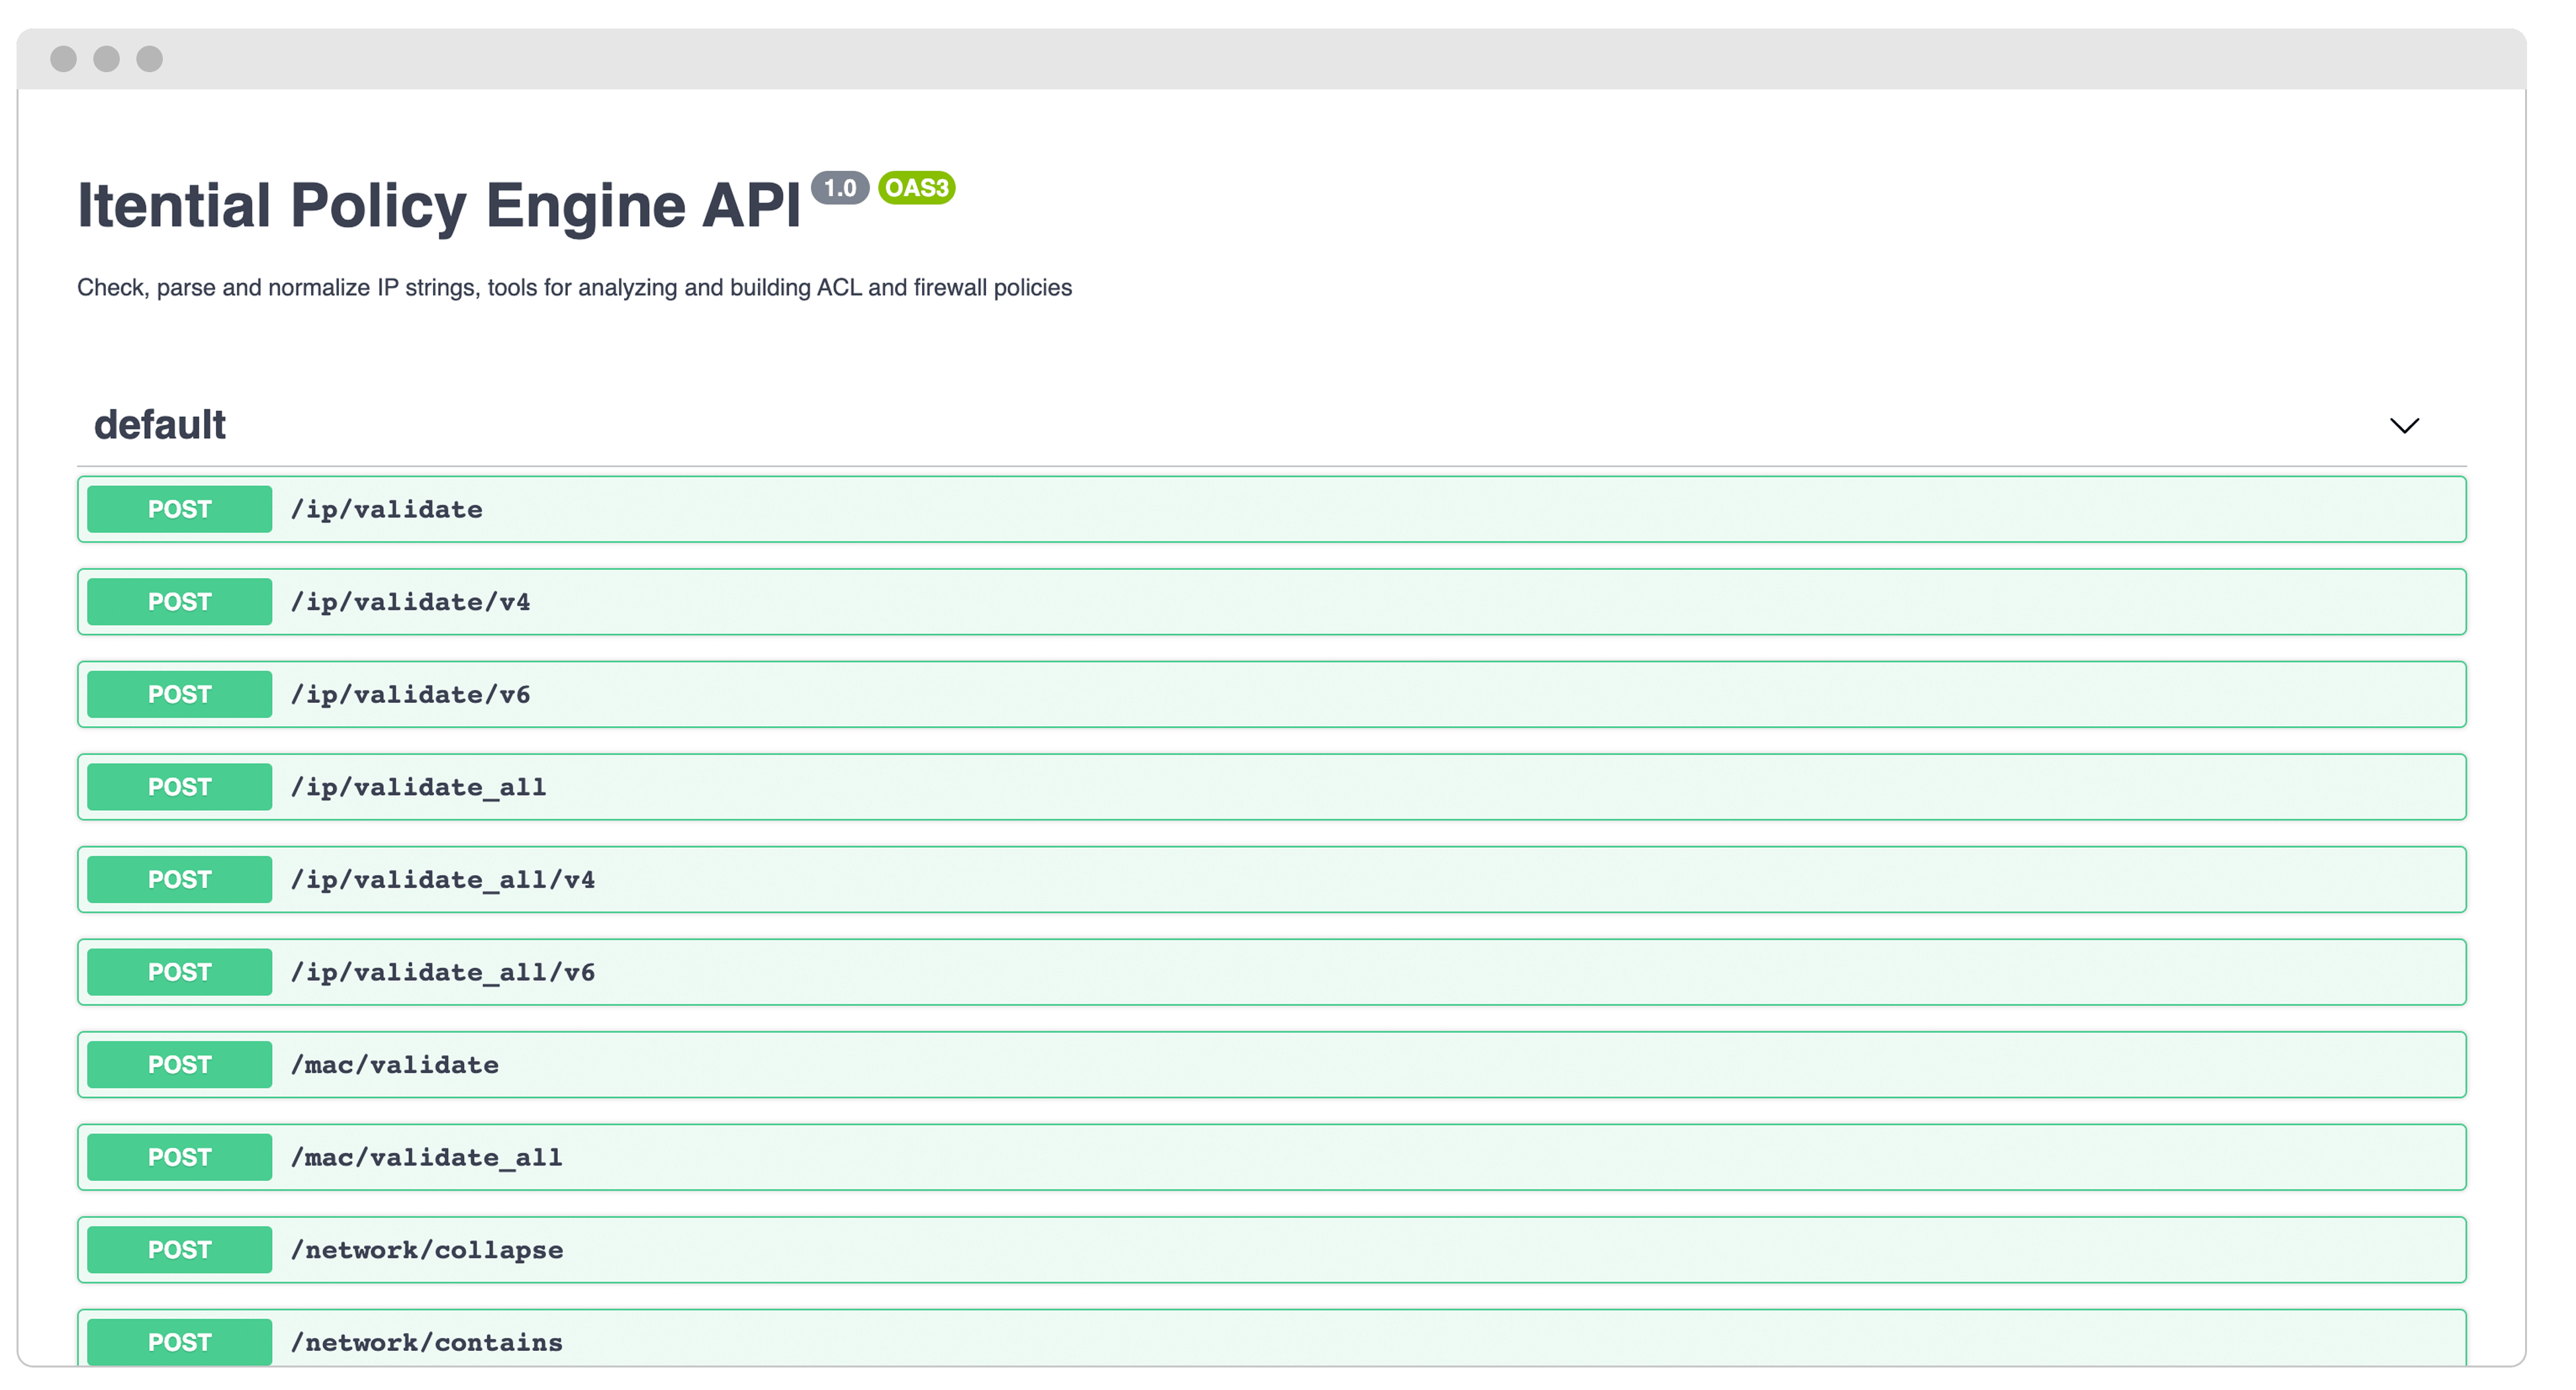The width and height of the screenshot is (2576, 1390).
Task: Click the OAS3 version badge
Action: click(x=916, y=188)
